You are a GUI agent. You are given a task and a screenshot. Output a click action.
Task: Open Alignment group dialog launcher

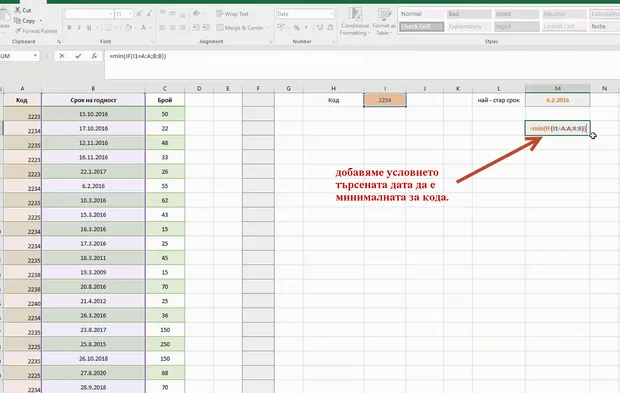tap(270, 42)
